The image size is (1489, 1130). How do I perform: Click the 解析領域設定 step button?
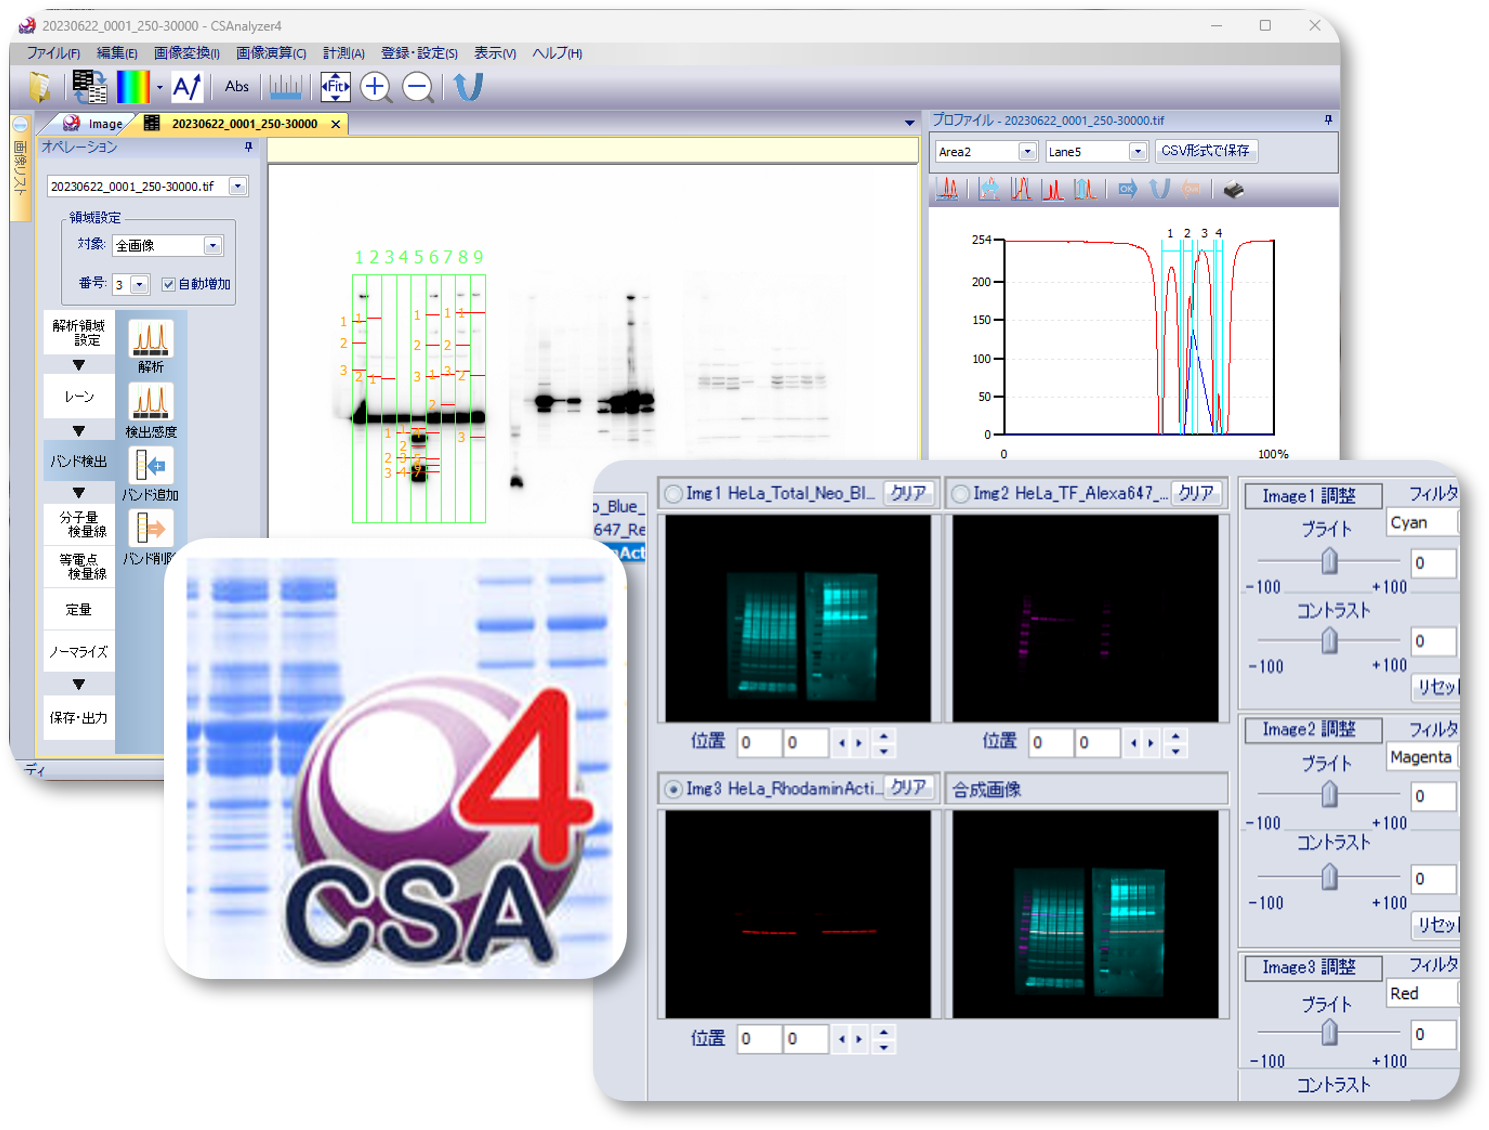[x=79, y=333]
